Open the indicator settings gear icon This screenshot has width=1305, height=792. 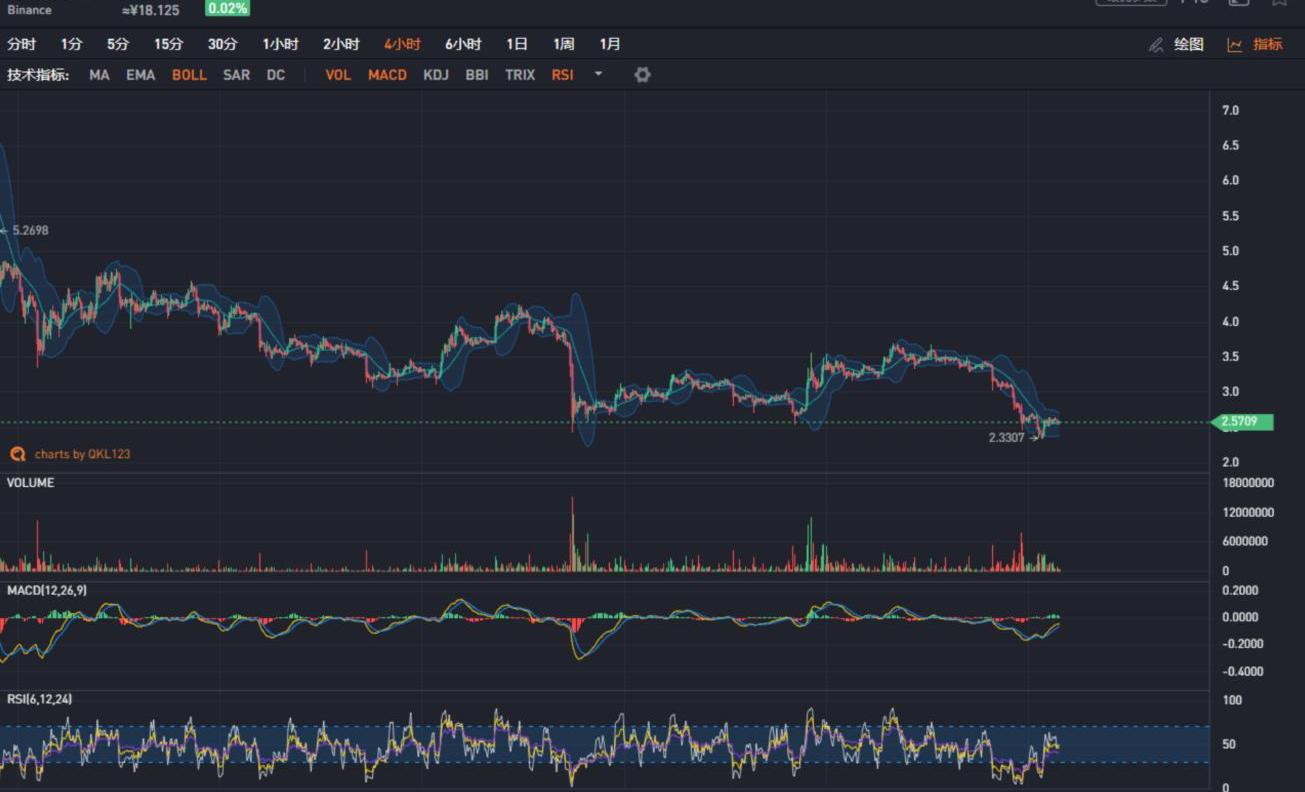[642, 75]
